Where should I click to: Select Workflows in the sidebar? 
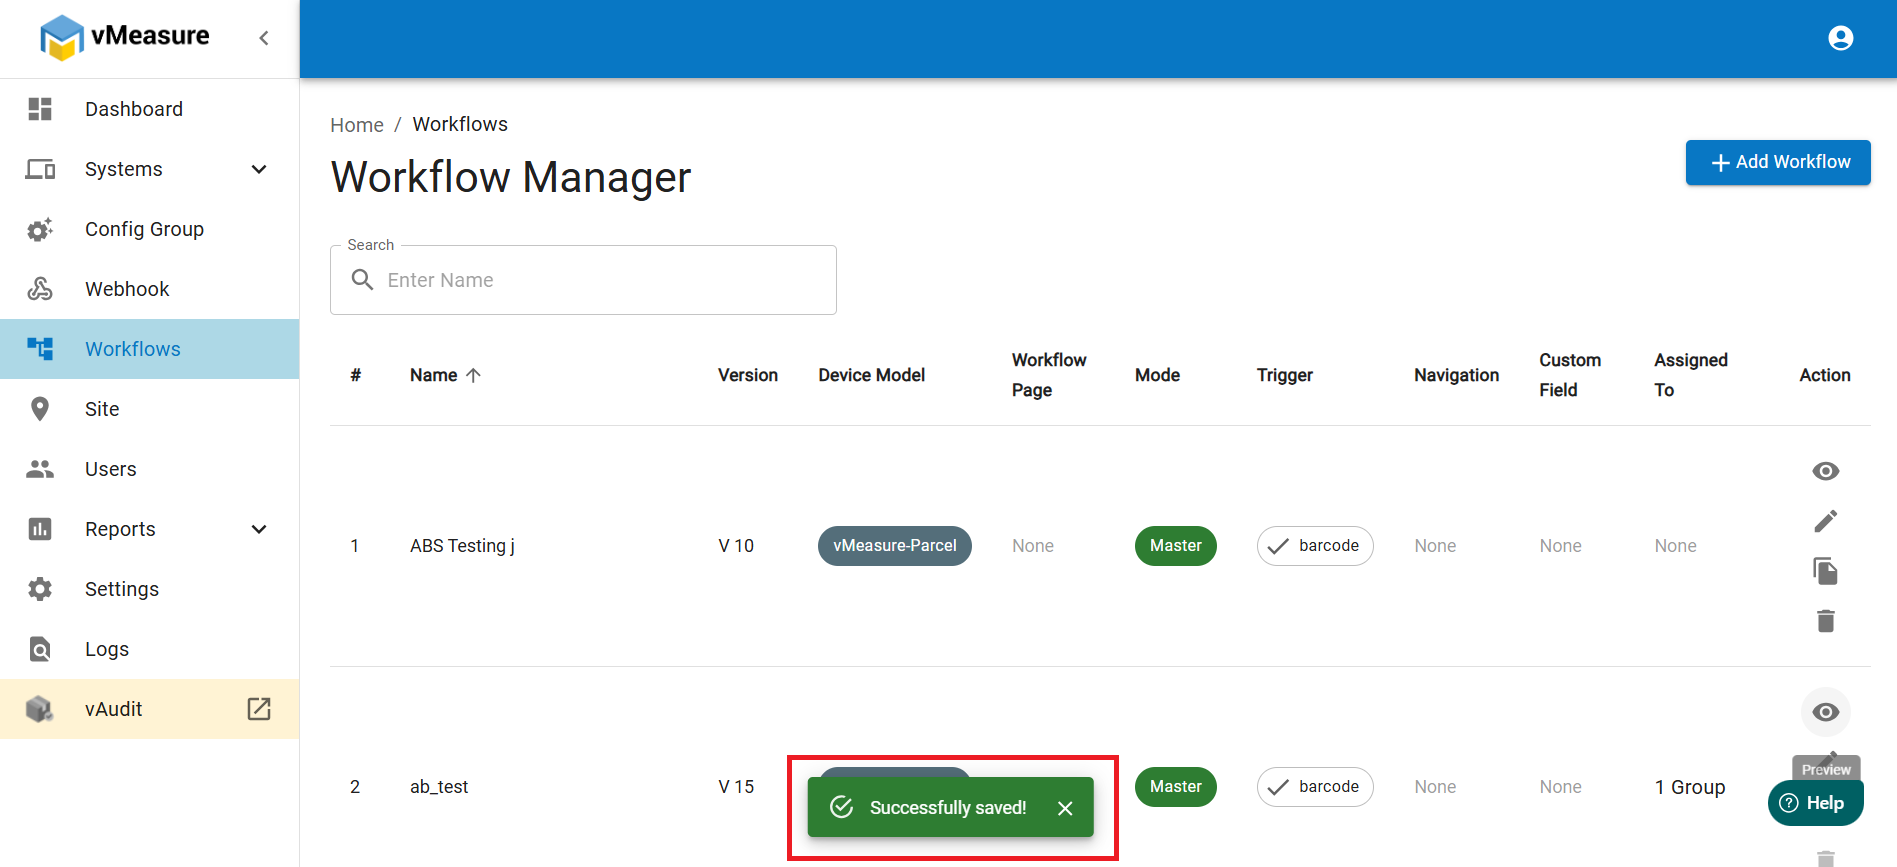tap(150, 349)
